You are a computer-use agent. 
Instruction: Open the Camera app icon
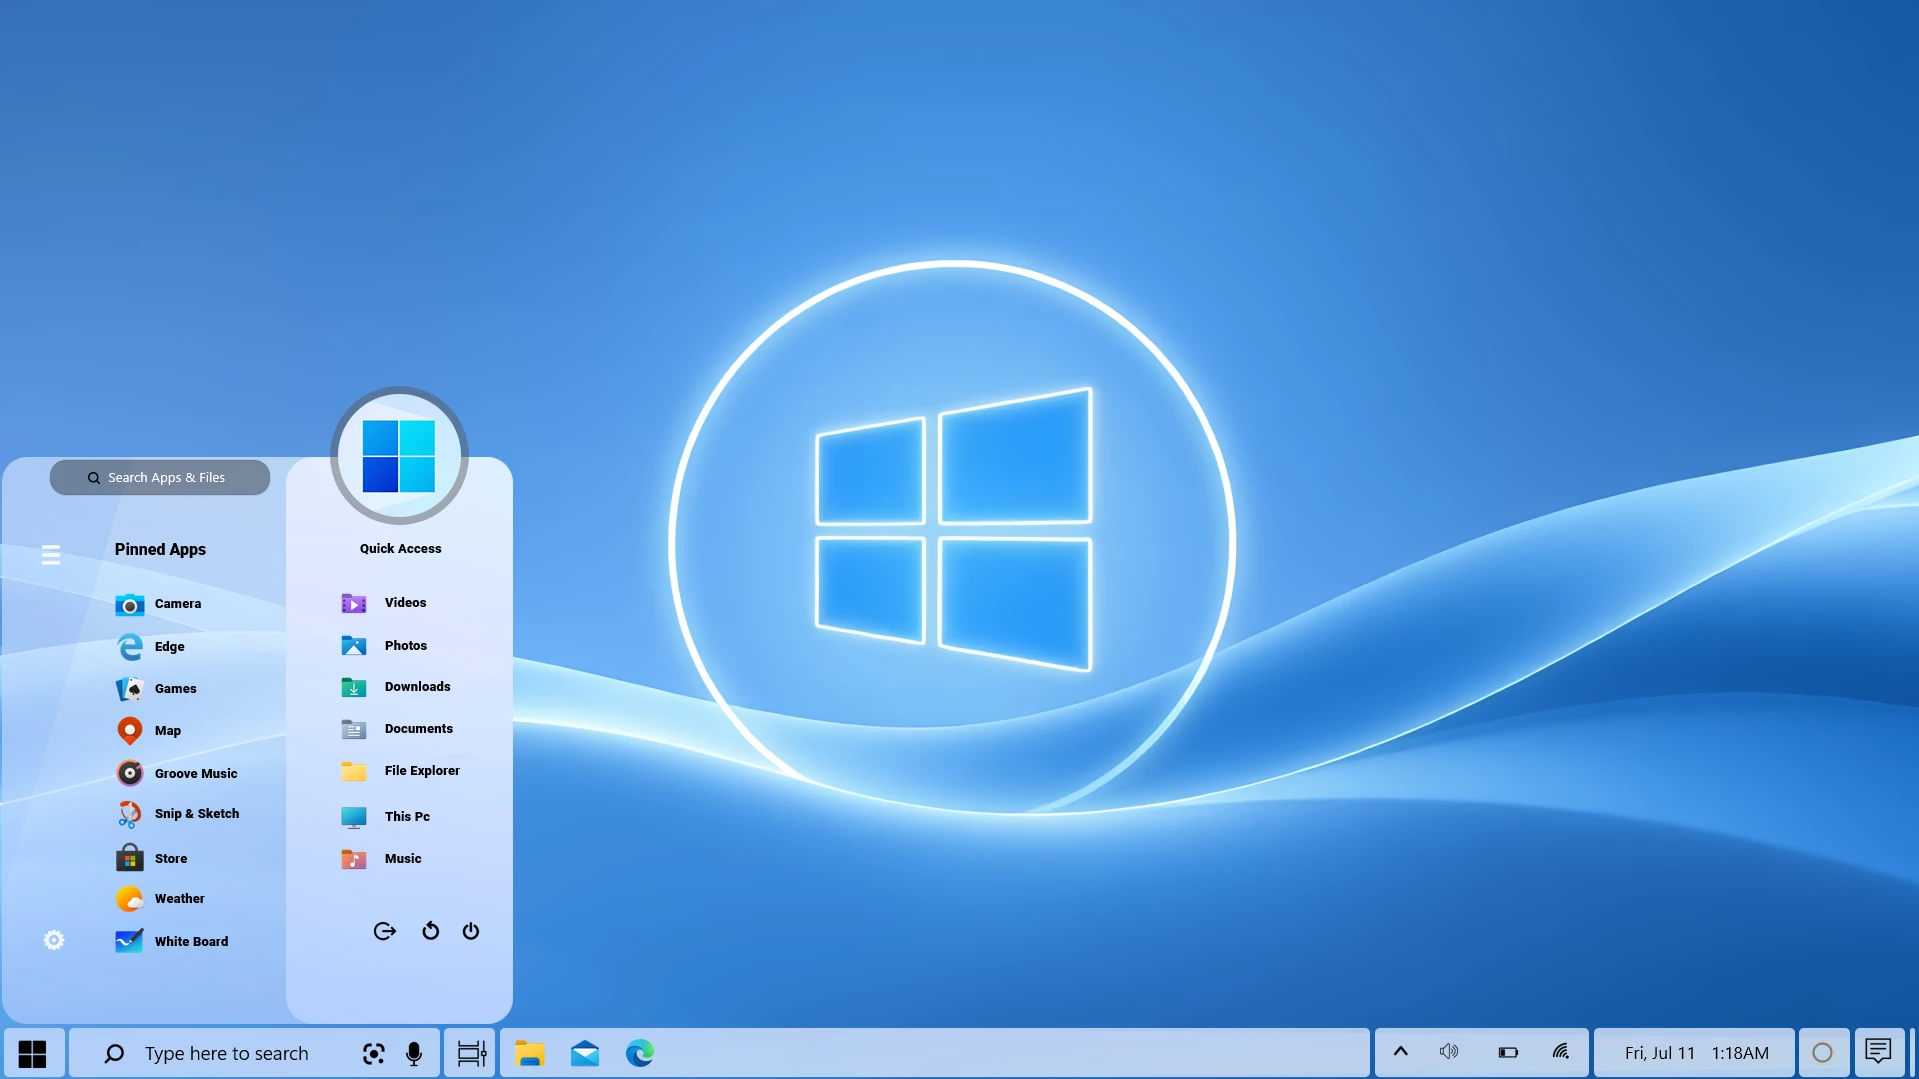coord(130,604)
